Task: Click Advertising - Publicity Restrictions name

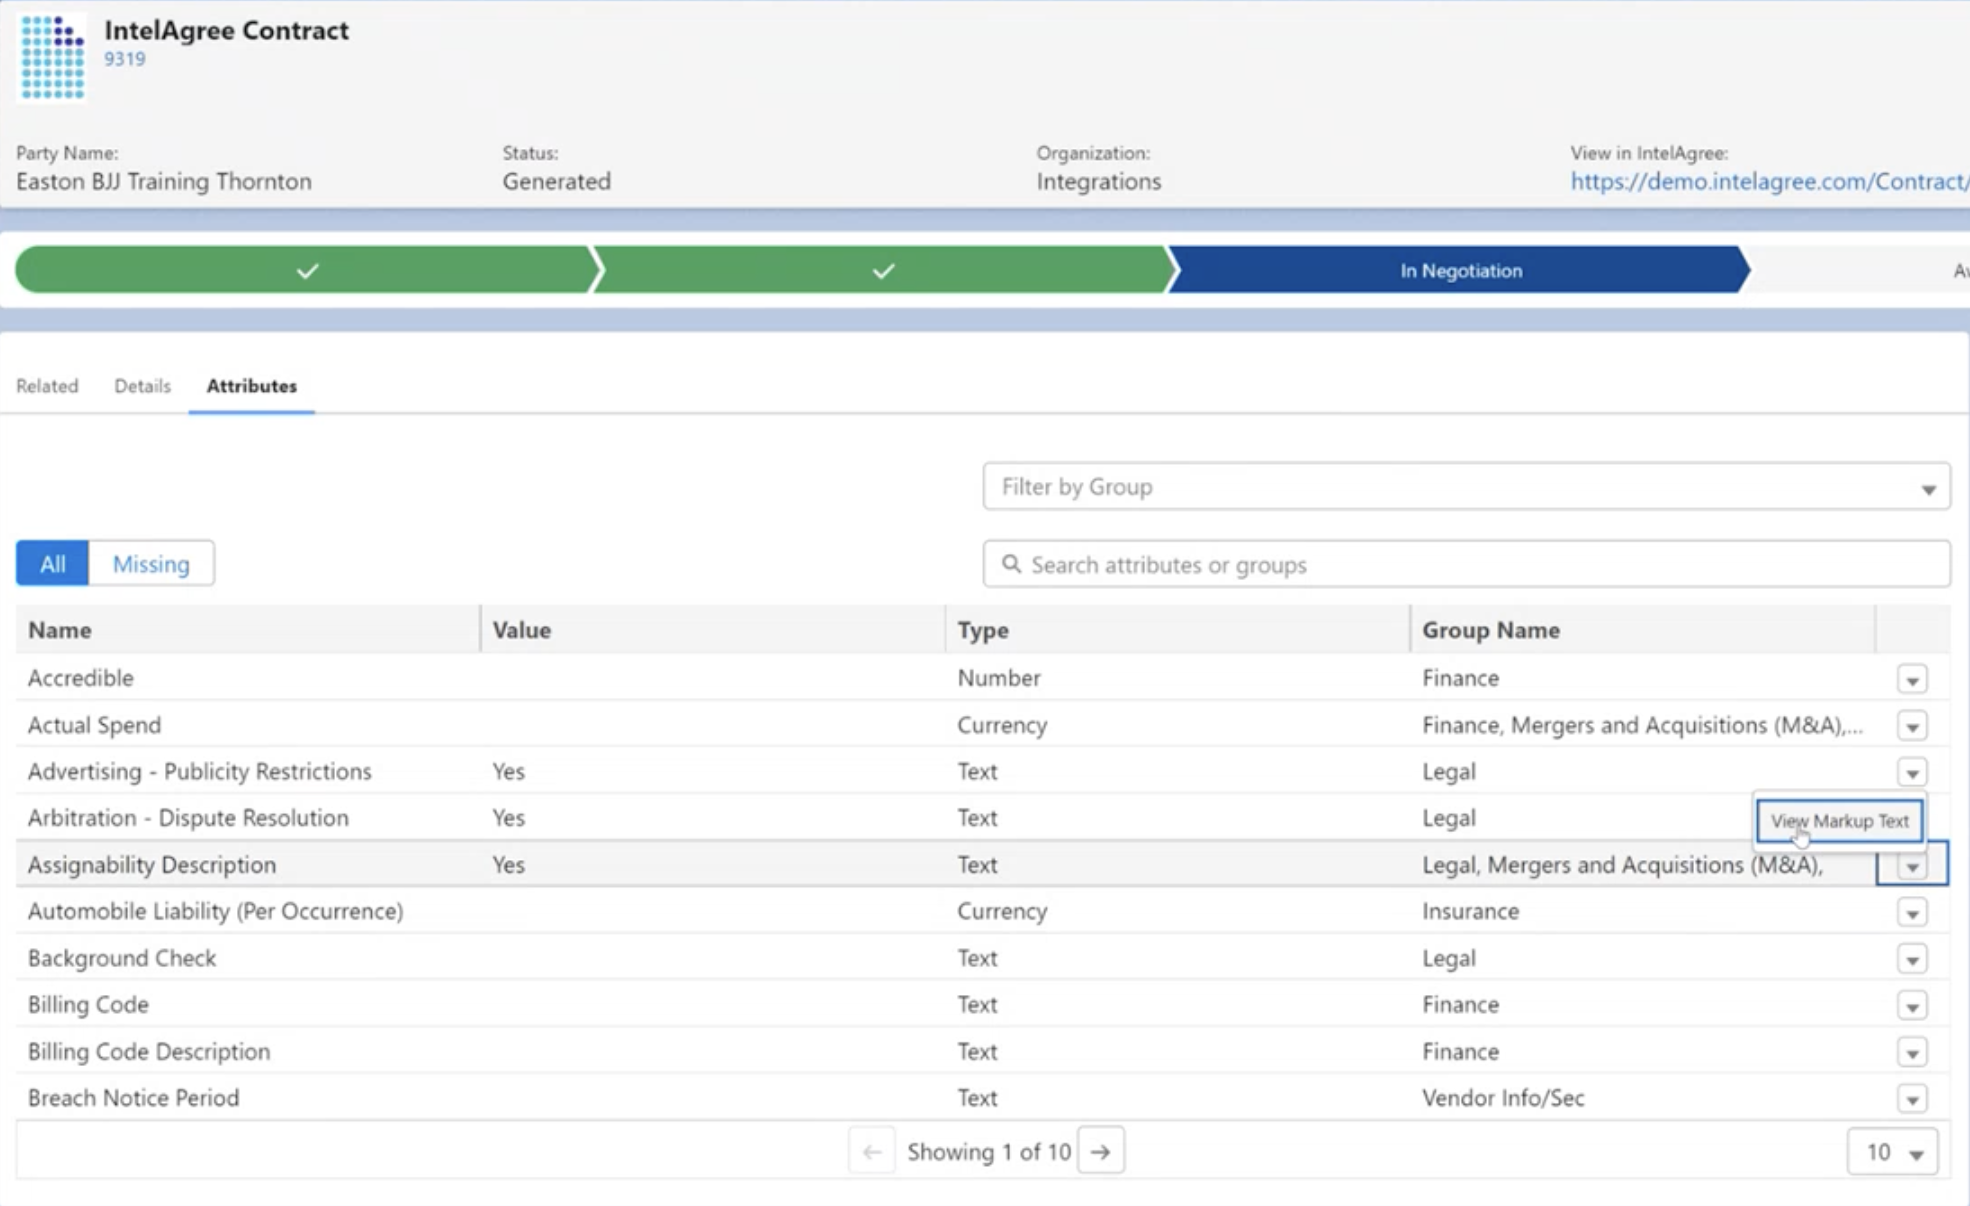Action: 199,771
